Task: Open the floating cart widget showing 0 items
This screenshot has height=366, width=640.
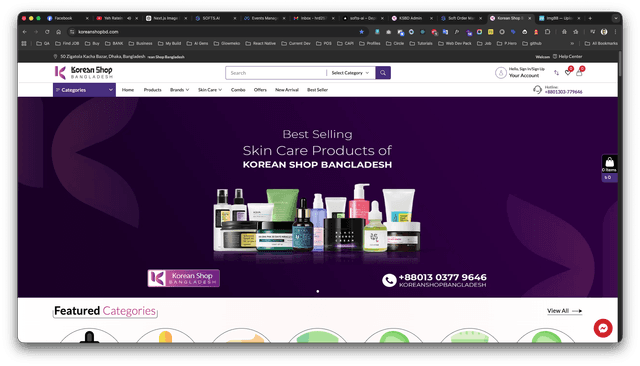Action: click(609, 168)
